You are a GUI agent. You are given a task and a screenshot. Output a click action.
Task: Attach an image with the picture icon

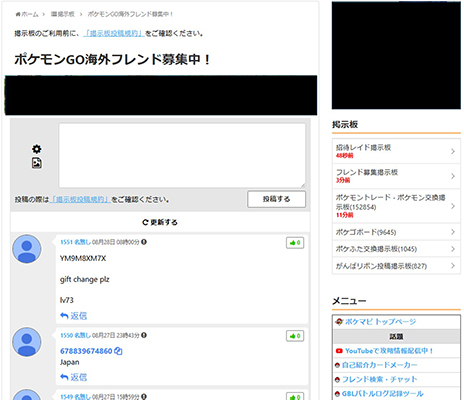[x=37, y=163]
